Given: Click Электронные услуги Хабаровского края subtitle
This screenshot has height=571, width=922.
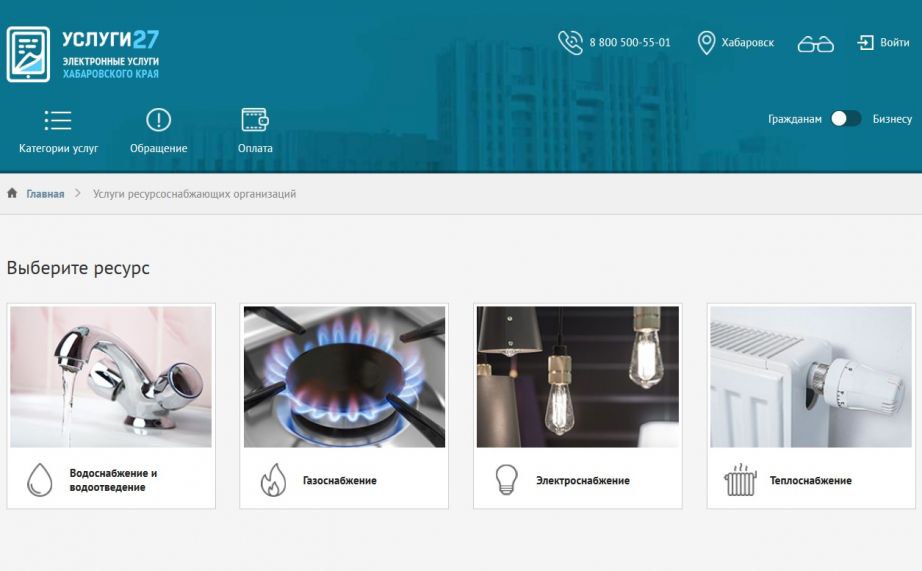Looking at the screenshot, I should 111,67.
